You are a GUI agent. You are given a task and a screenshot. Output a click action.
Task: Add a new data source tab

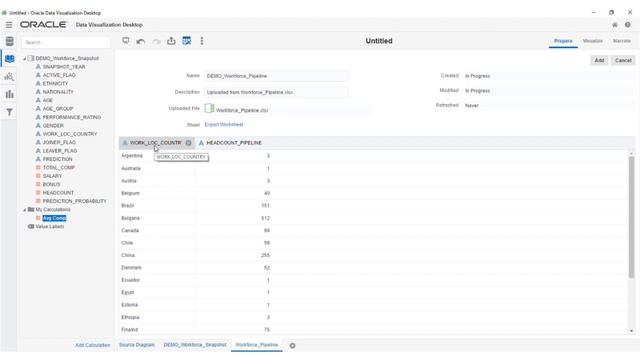click(292, 346)
